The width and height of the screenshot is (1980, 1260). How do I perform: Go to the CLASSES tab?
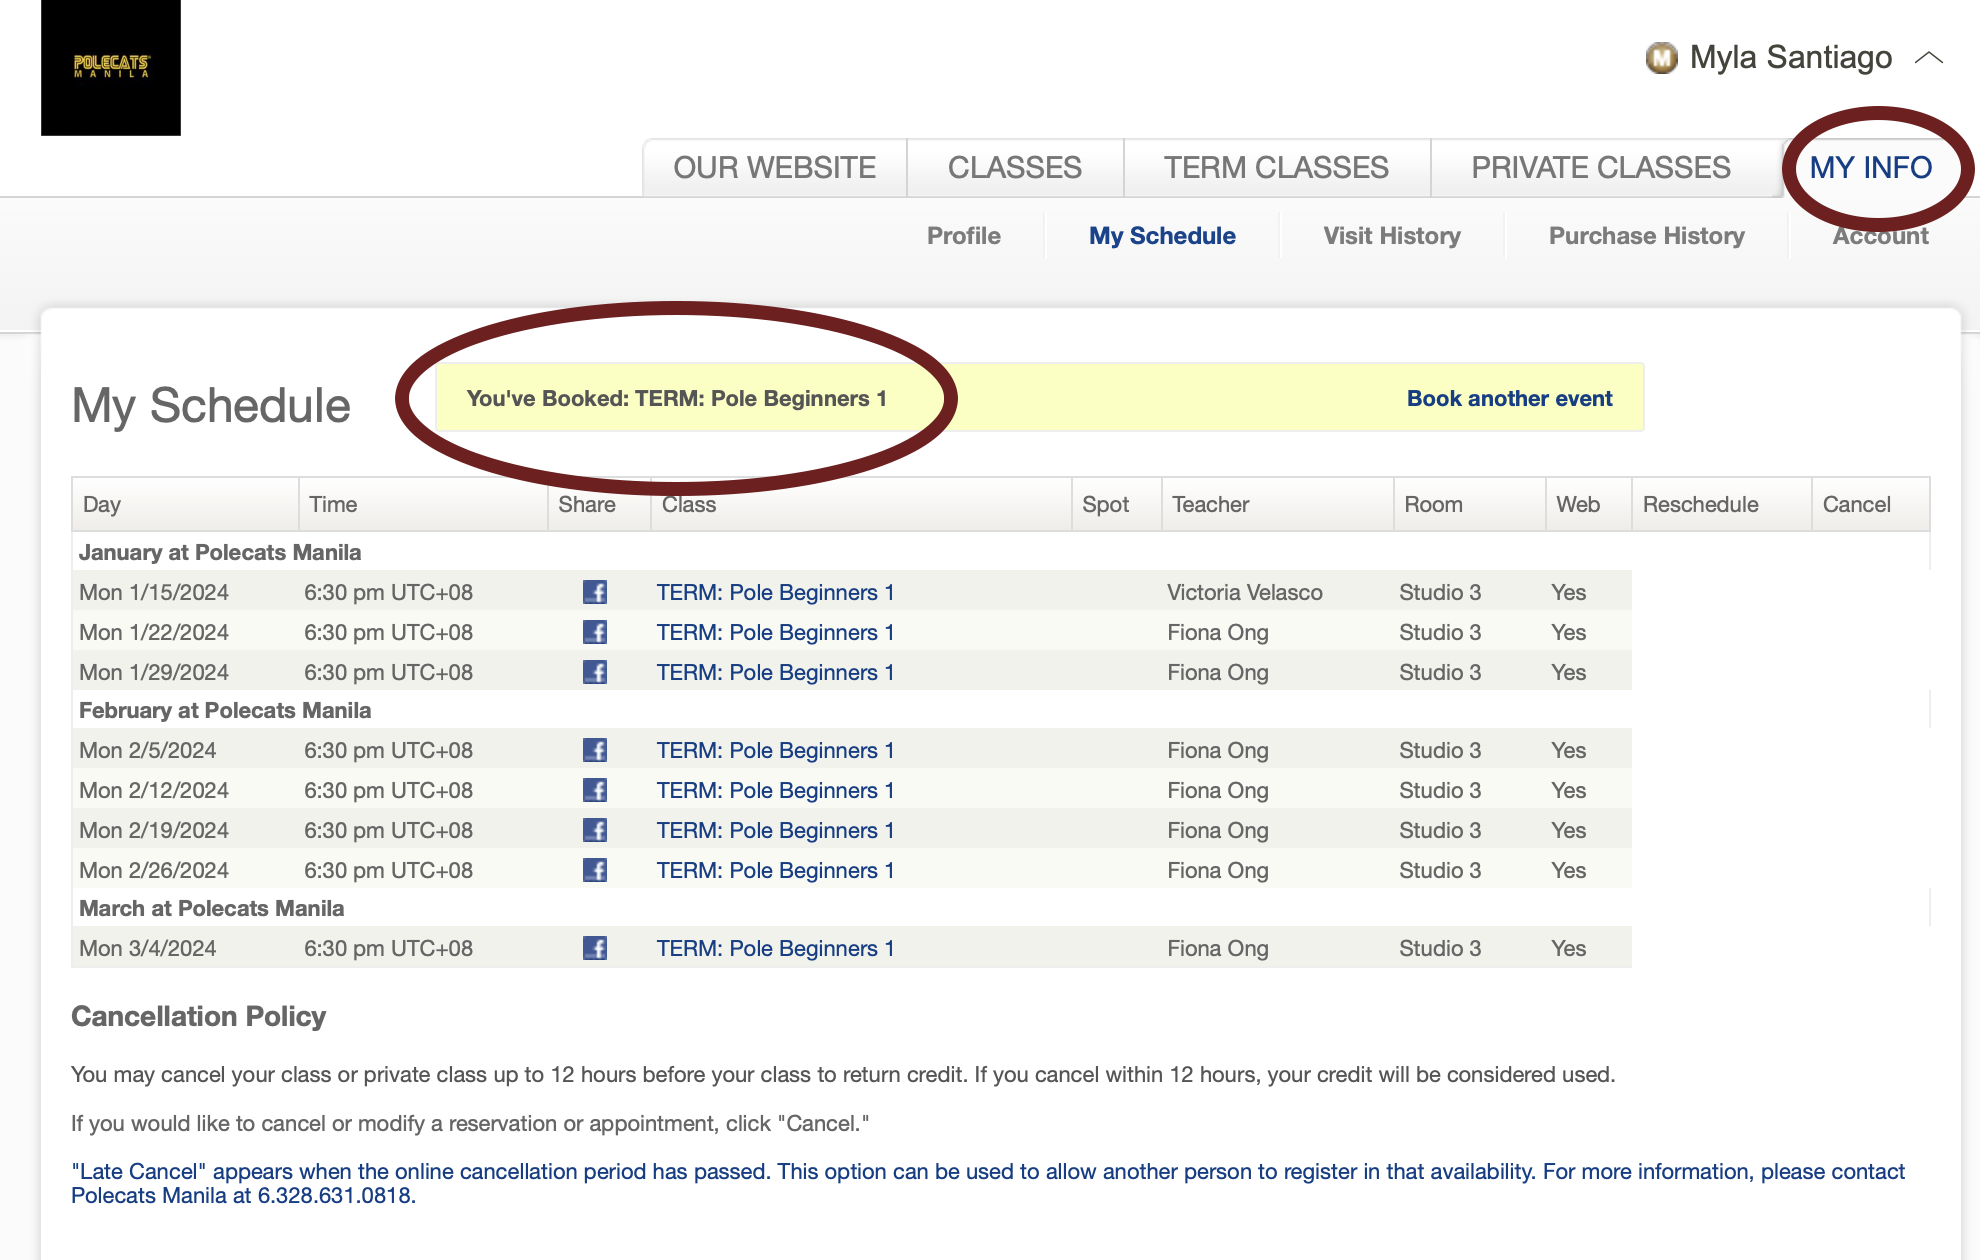point(1014,167)
